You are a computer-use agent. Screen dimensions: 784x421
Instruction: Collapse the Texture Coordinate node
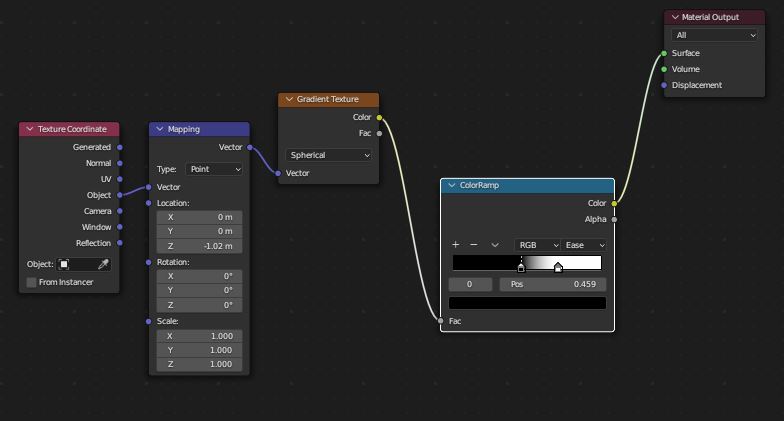tap(29, 129)
